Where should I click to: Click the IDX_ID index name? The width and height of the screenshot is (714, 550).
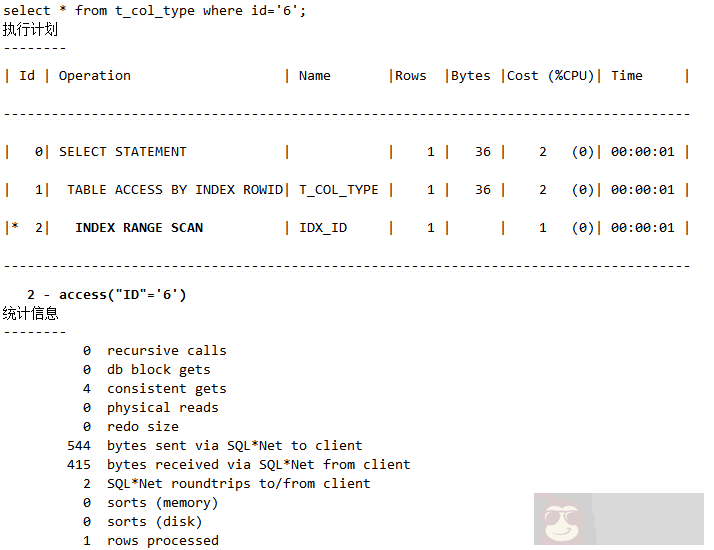323,228
